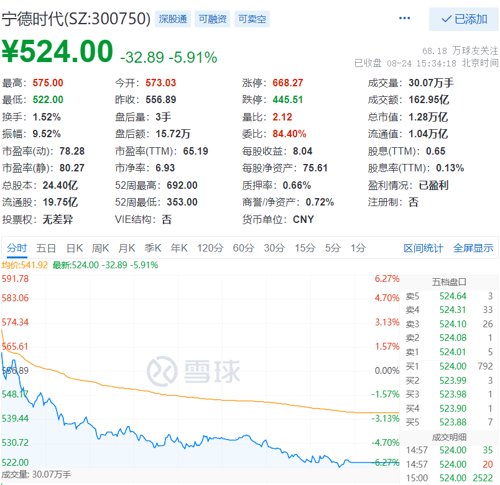Click the 换手 value 1.52%
Screen dimensions: 500x485
[x=47, y=117]
